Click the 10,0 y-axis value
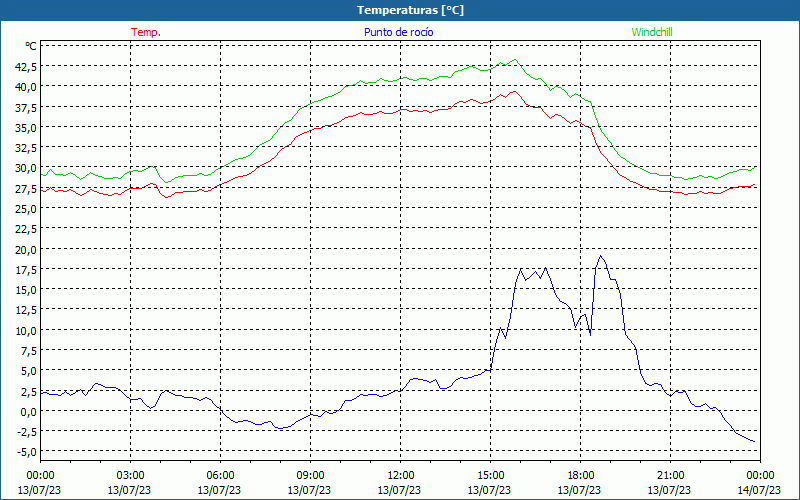This screenshot has height=500, width=800. point(26,330)
